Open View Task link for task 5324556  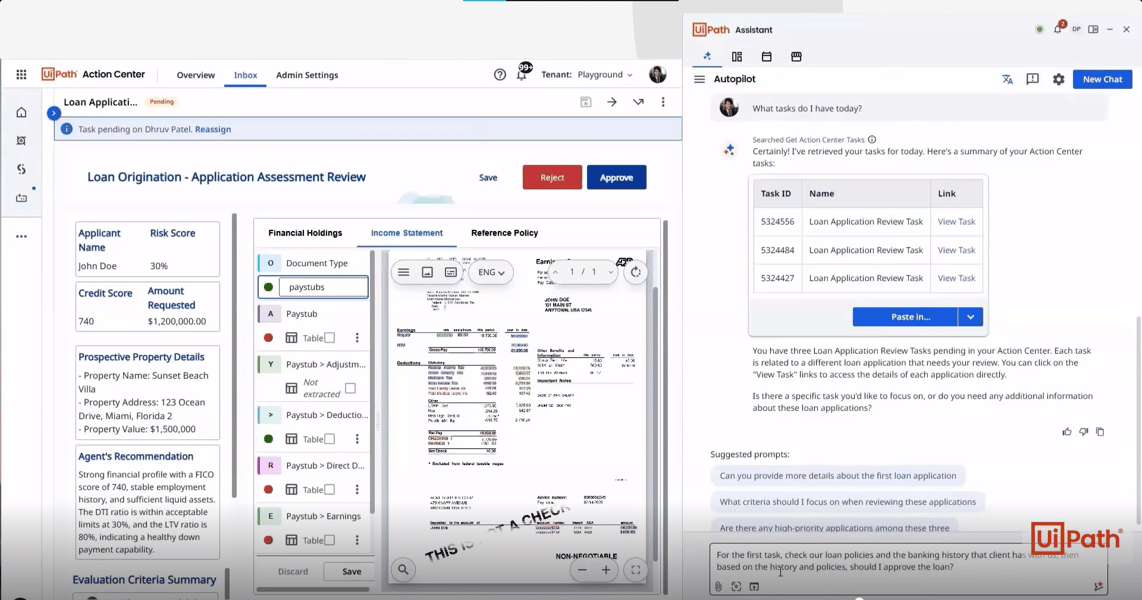click(956, 221)
